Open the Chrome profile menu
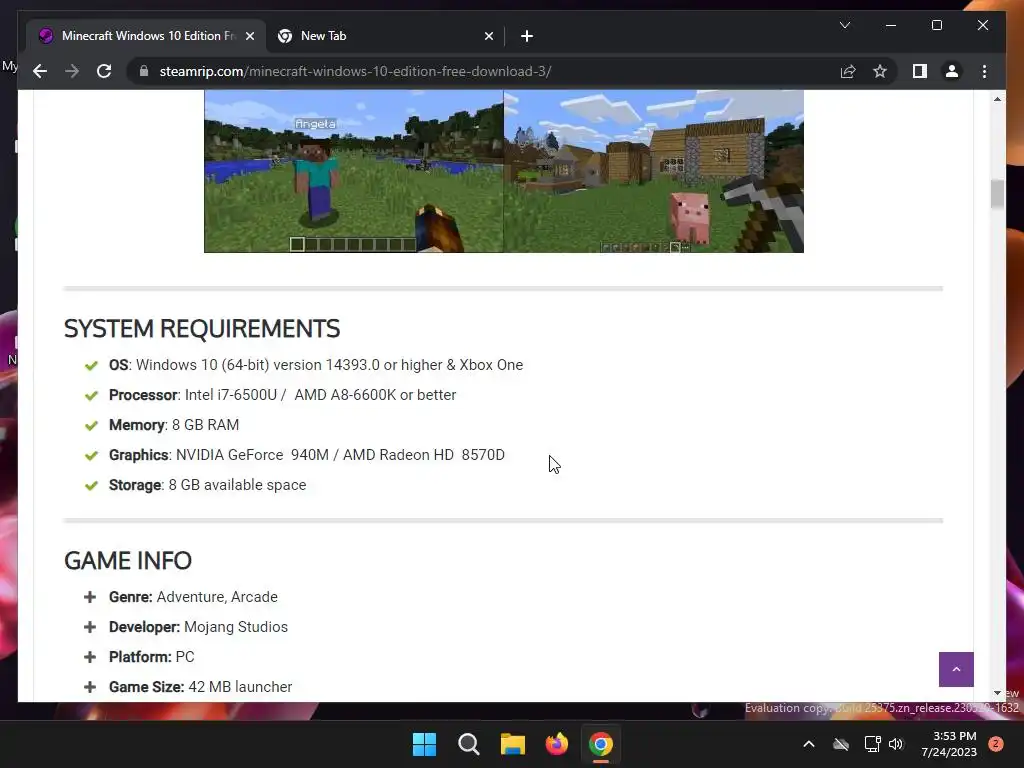 pos(952,71)
